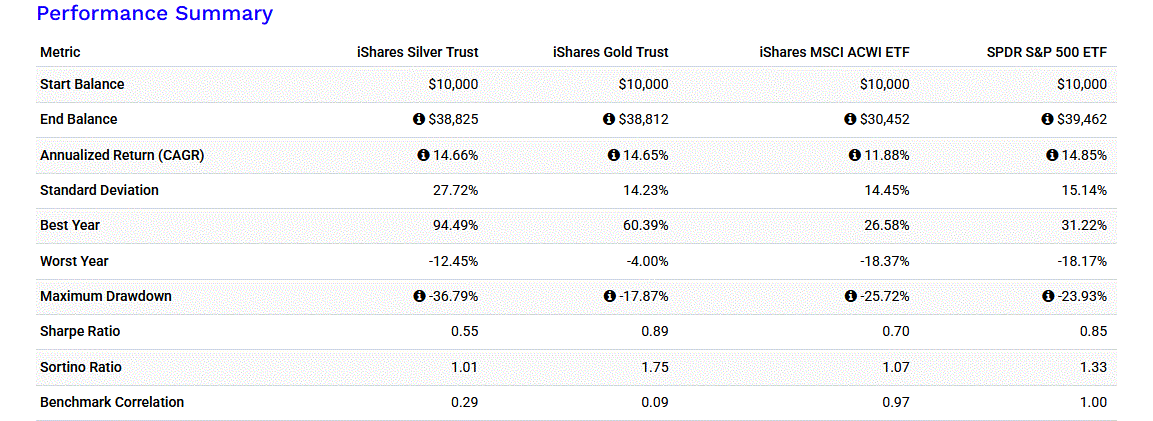Screen dimensions: 1153x421
Task: Click info icon beside 14.66% annualized return
Action: point(423,155)
